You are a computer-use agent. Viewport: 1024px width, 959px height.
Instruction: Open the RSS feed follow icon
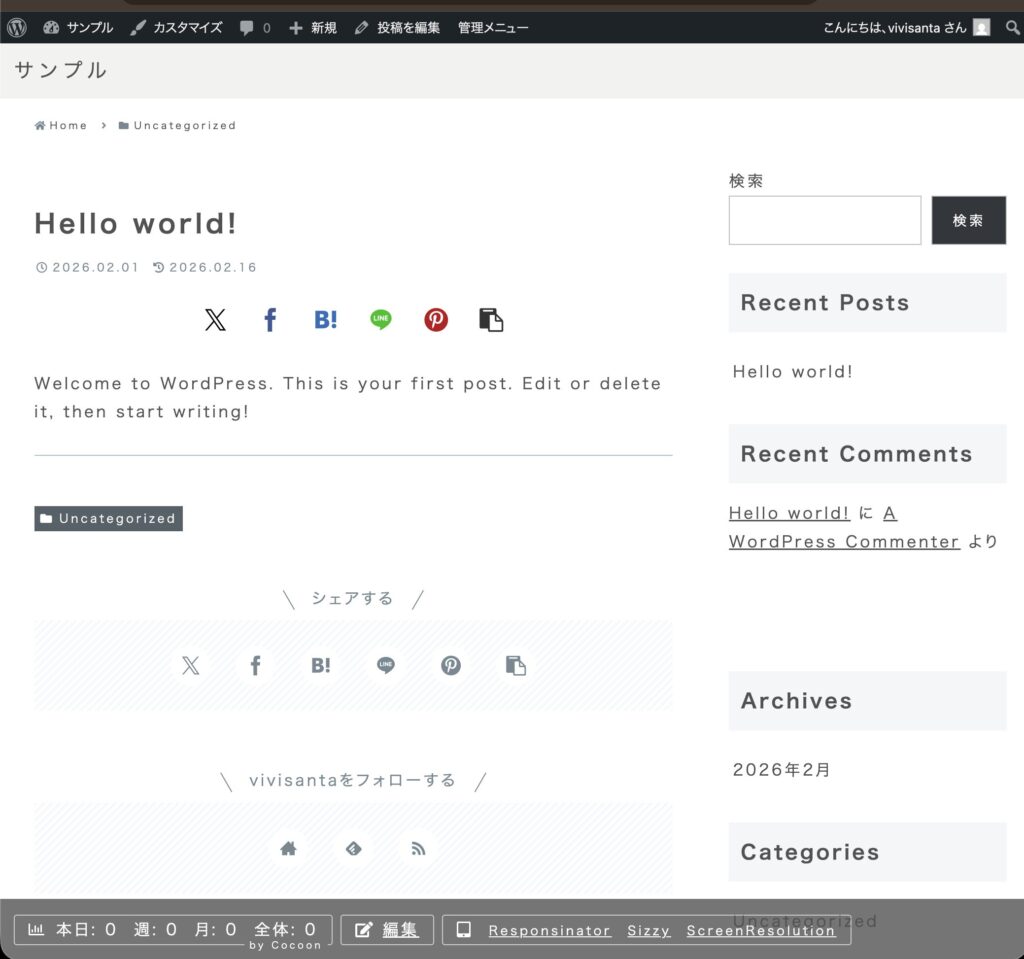pyautogui.click(x=418, y=849)
